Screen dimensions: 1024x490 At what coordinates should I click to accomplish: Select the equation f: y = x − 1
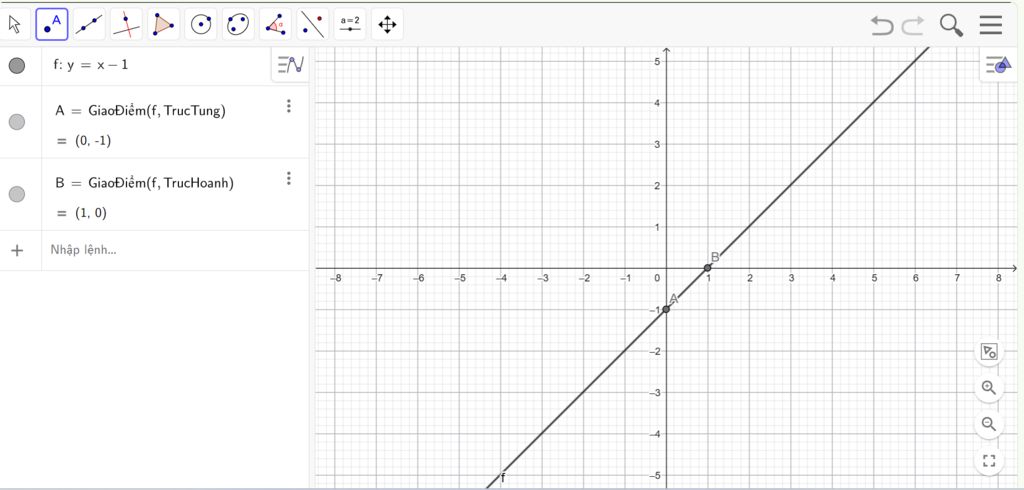click(x=91, y=65)
